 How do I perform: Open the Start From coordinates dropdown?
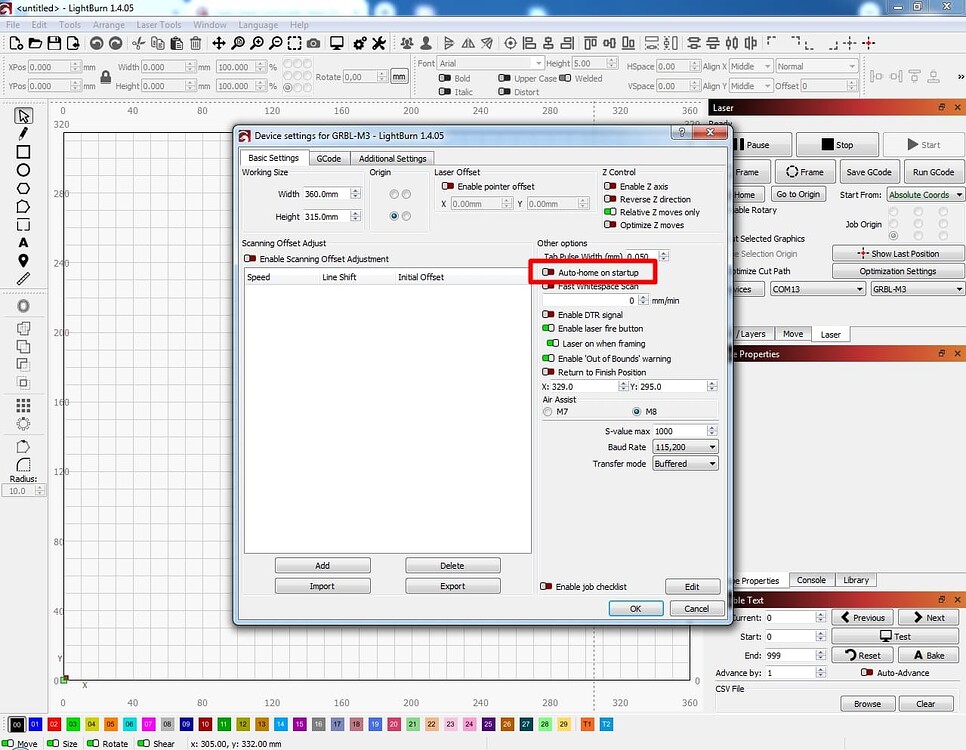click(x=924, y=194)
